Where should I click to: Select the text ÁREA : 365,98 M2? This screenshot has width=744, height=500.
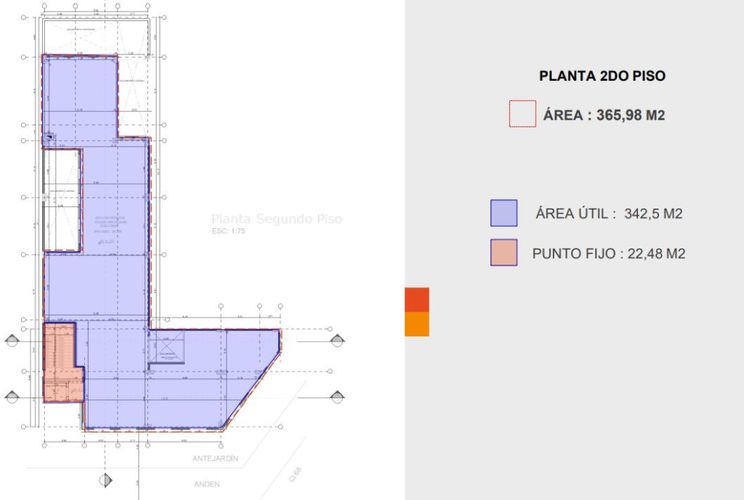[x=604, y=115]
